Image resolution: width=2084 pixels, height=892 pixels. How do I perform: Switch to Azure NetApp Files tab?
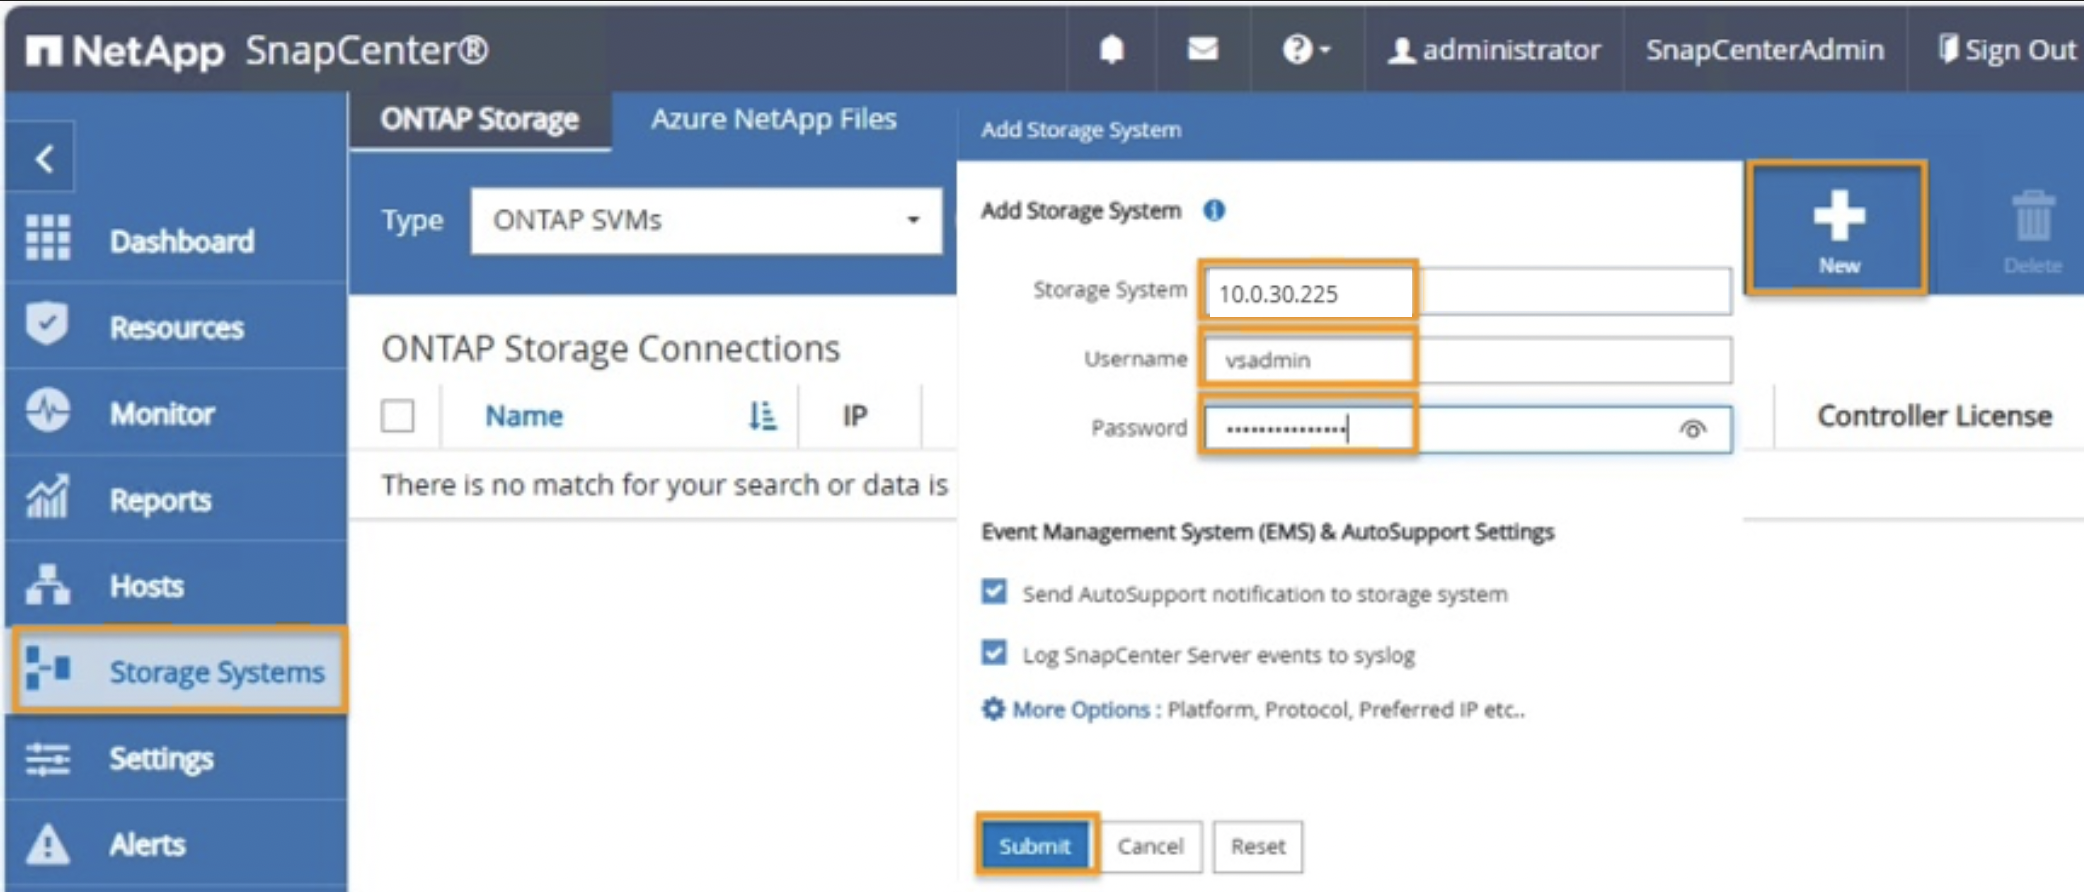773,119
